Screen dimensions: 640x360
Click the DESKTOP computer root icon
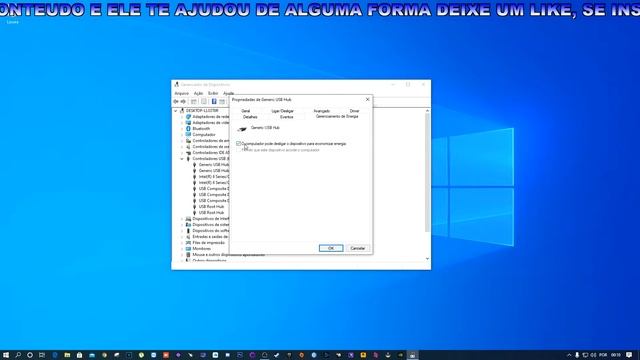pyautogui.click(x=182, y=111)
